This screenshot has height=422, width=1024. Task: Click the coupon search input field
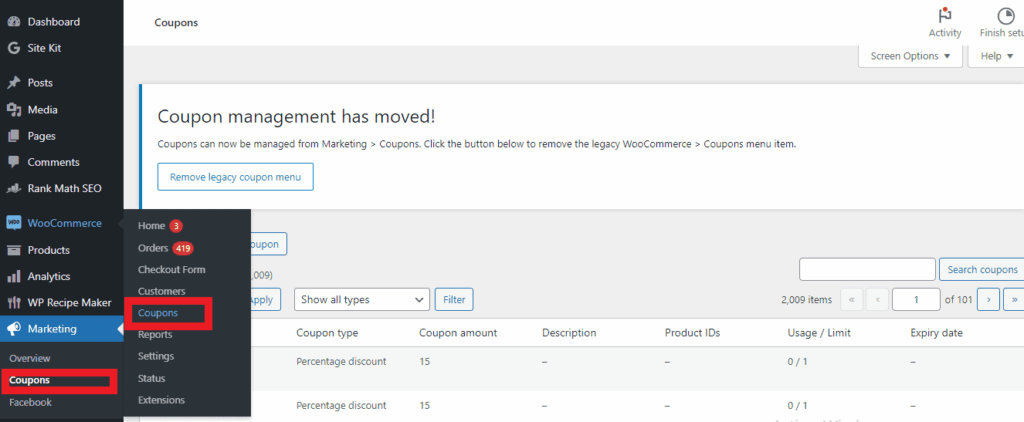(867, 270)
